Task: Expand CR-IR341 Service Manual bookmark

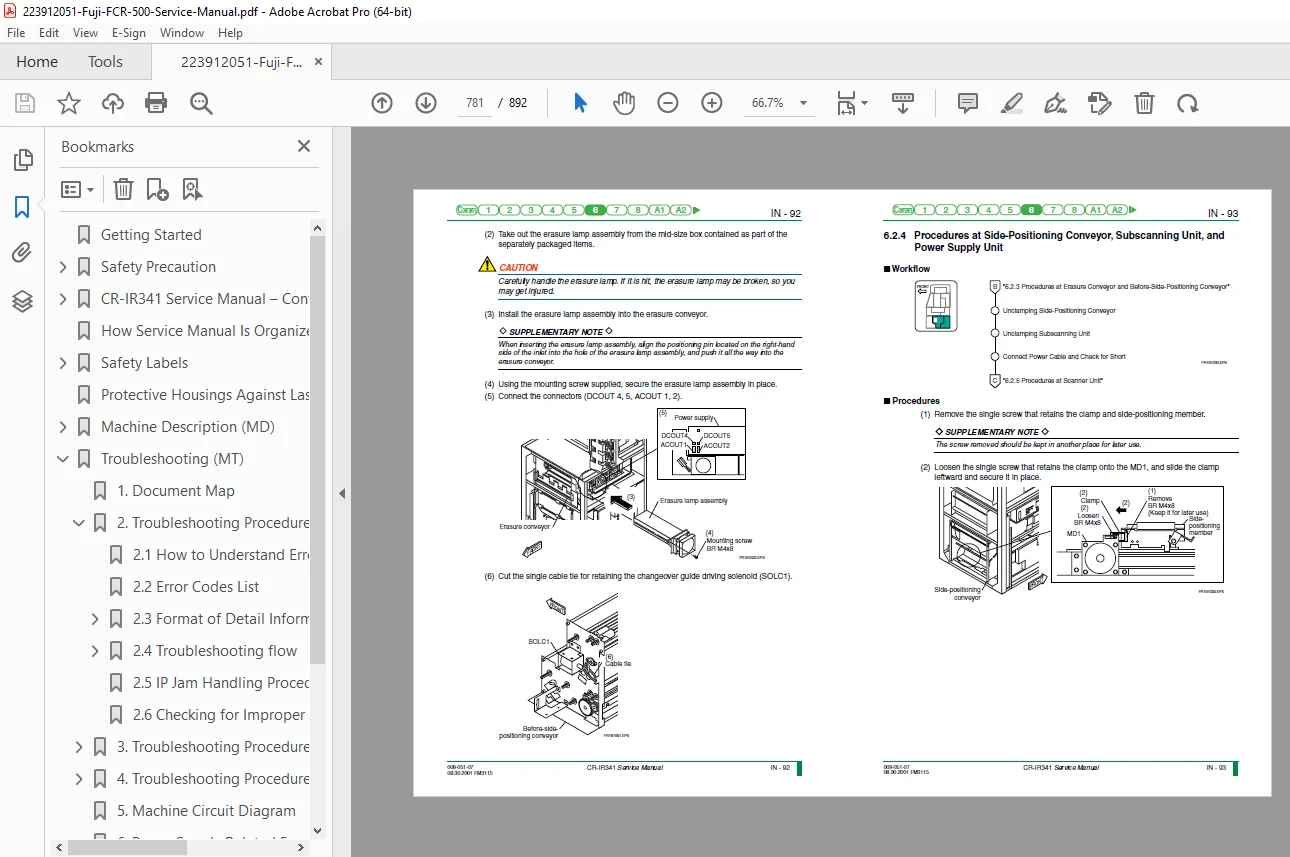Action: 63,299
